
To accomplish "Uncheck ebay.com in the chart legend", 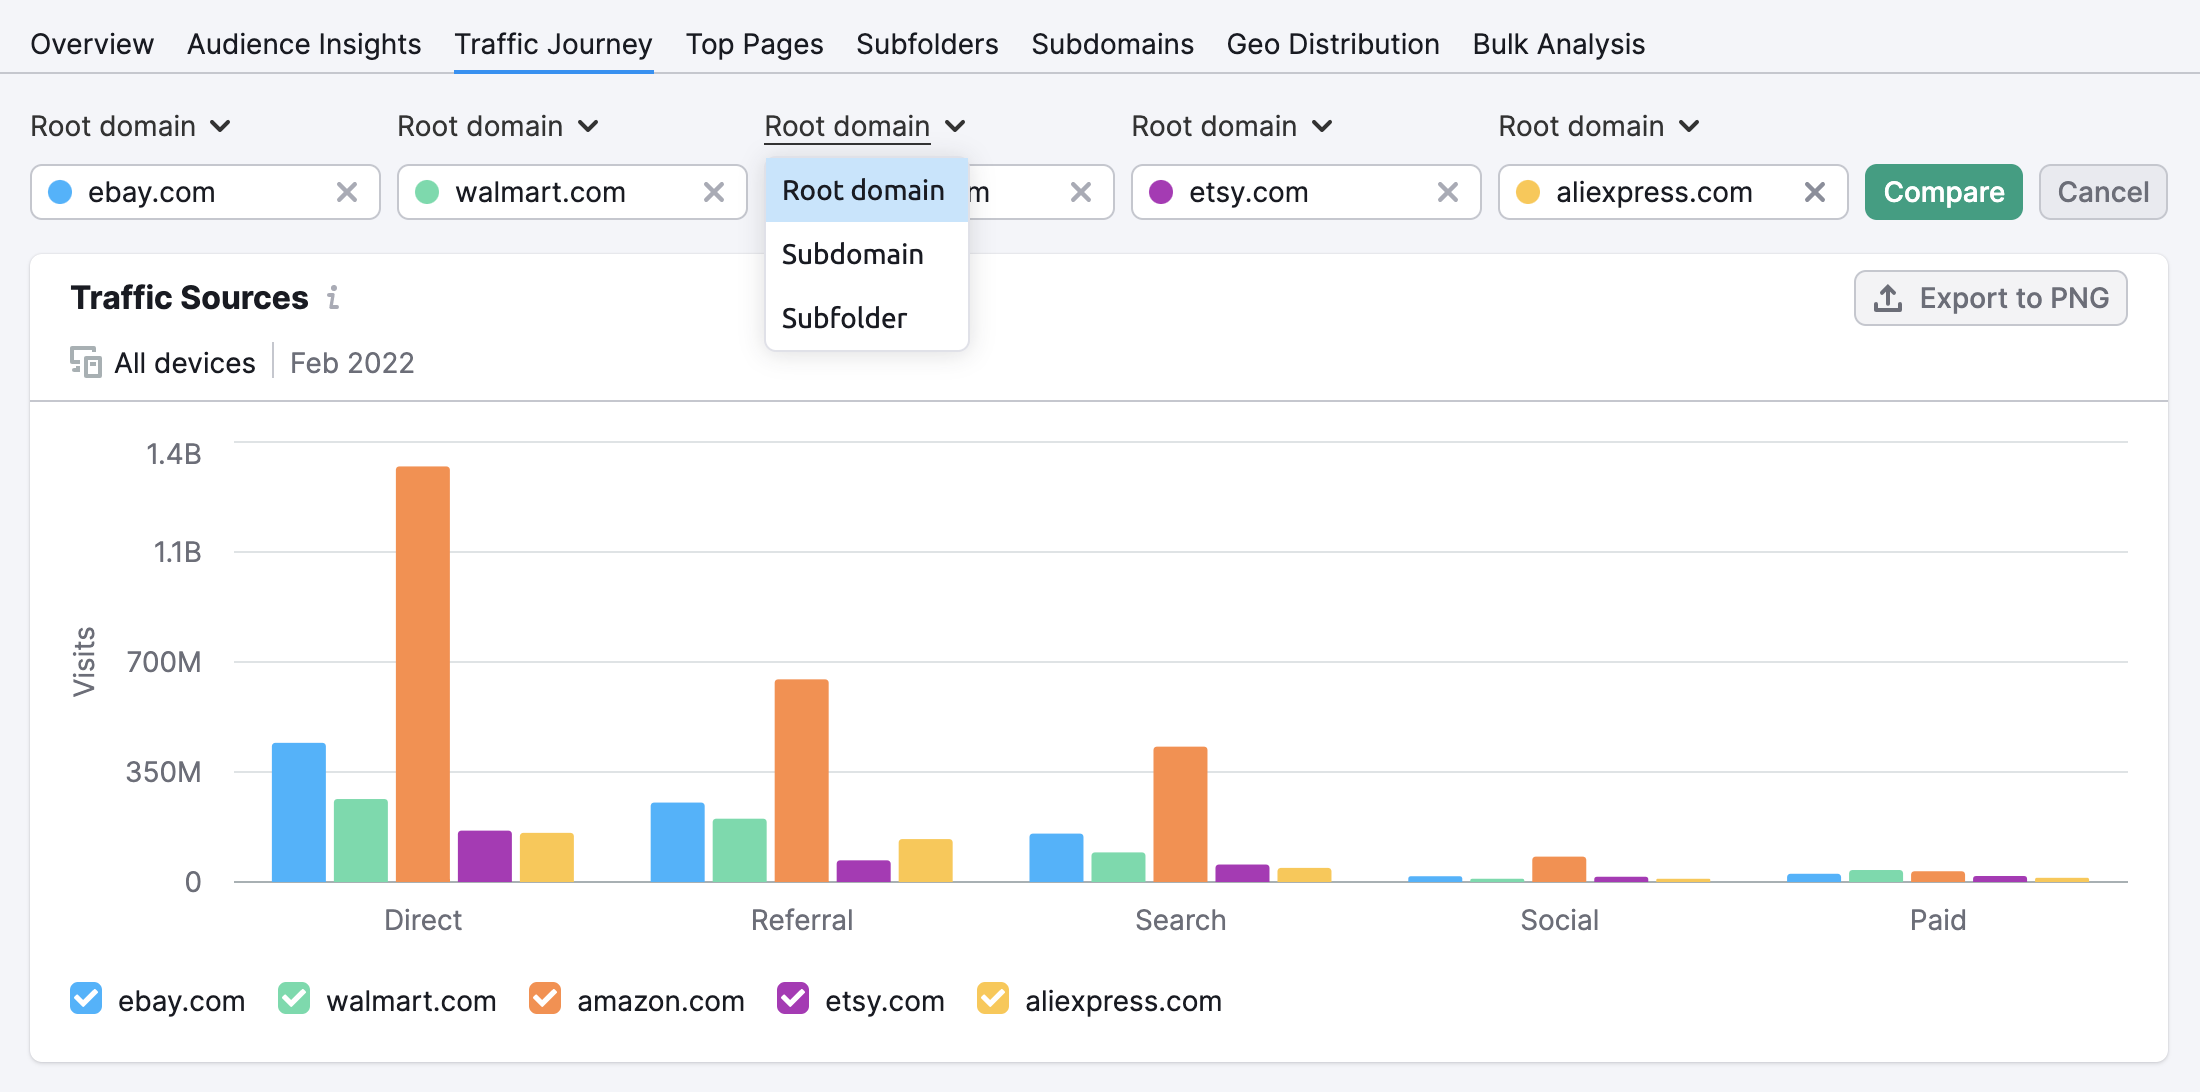I will pos(86,998).
